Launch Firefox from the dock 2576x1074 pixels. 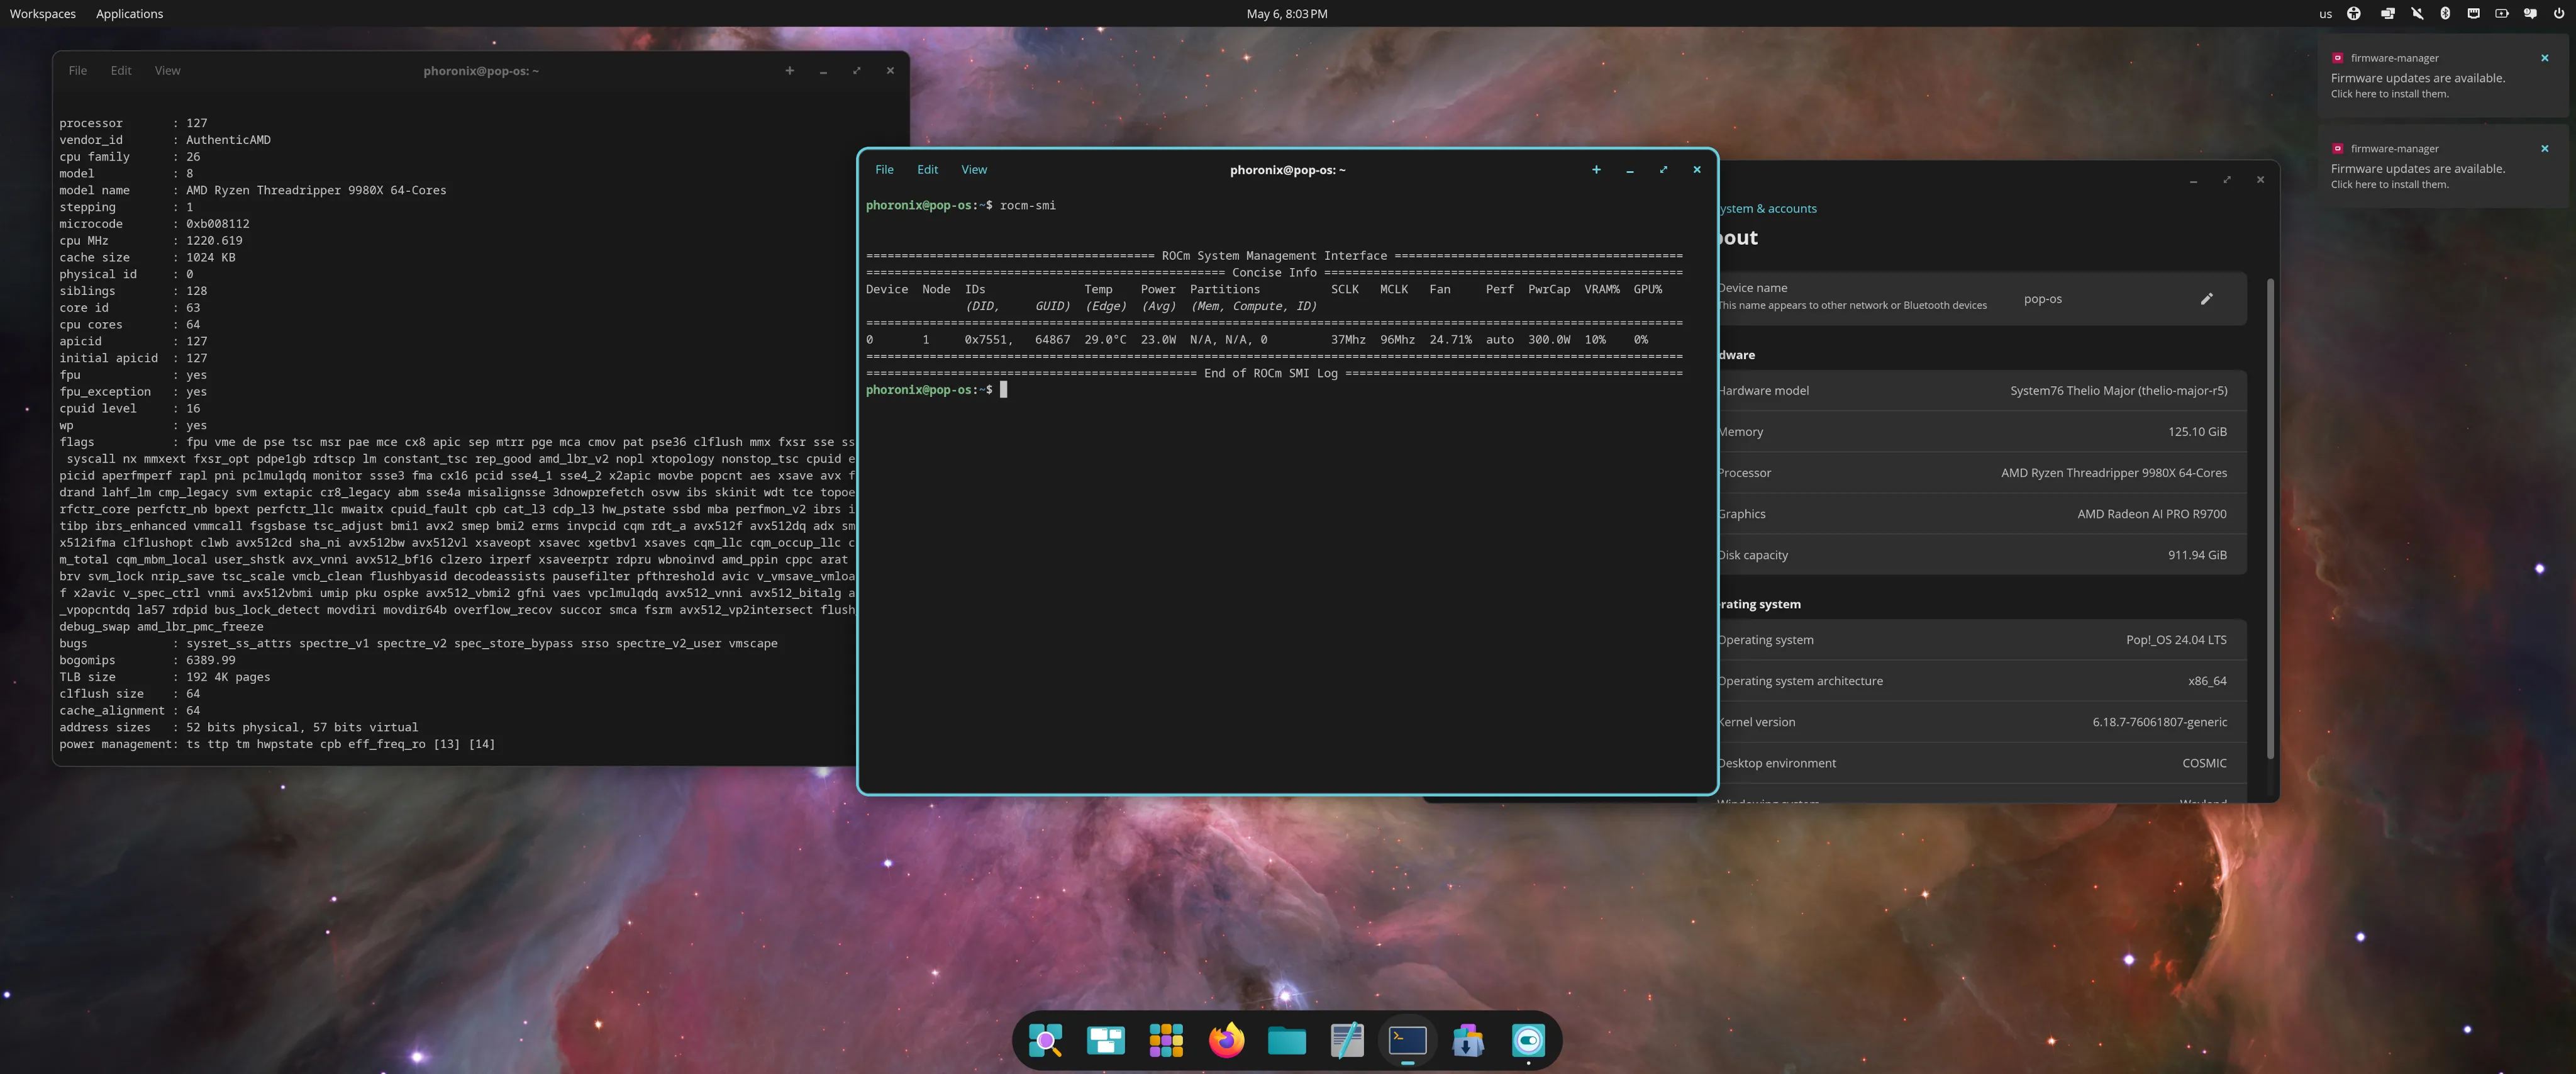(1226, 1040)
